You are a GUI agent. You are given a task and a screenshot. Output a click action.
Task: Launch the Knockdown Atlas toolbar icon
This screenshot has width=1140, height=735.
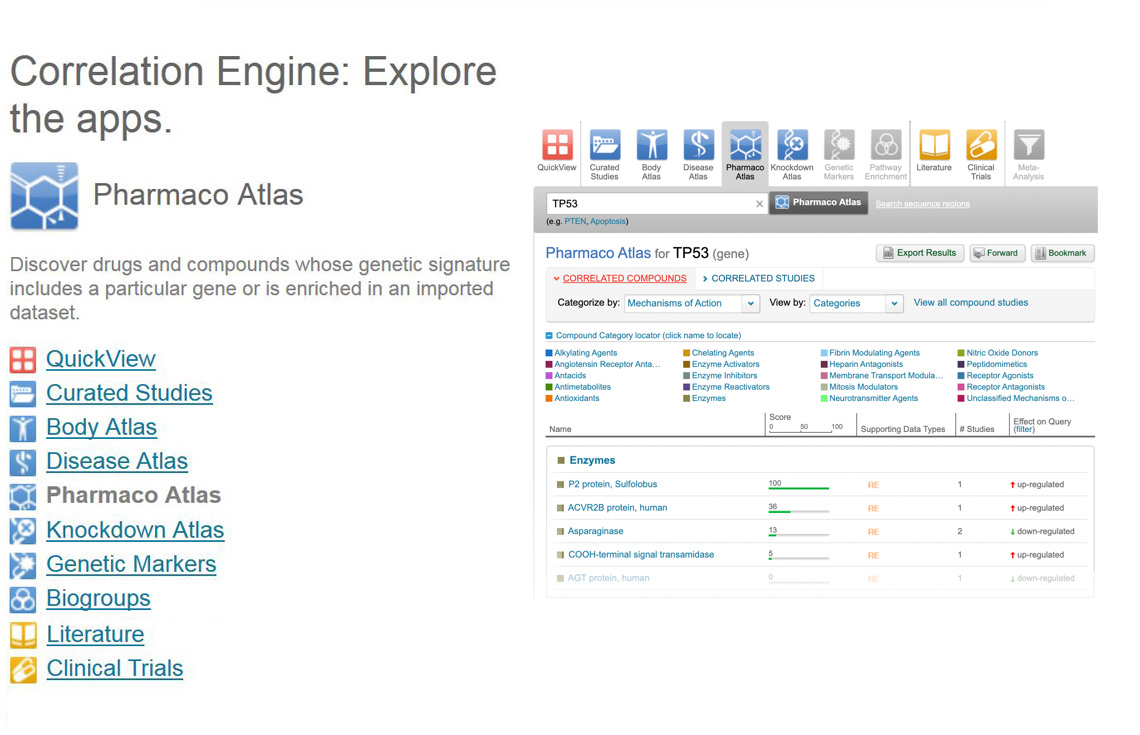792,146
